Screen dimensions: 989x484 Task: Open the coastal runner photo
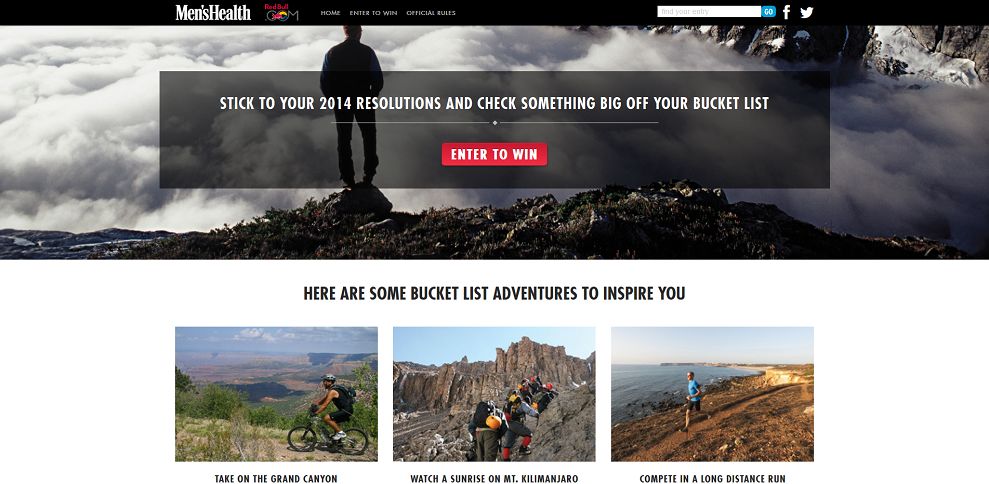pos(712,394)
